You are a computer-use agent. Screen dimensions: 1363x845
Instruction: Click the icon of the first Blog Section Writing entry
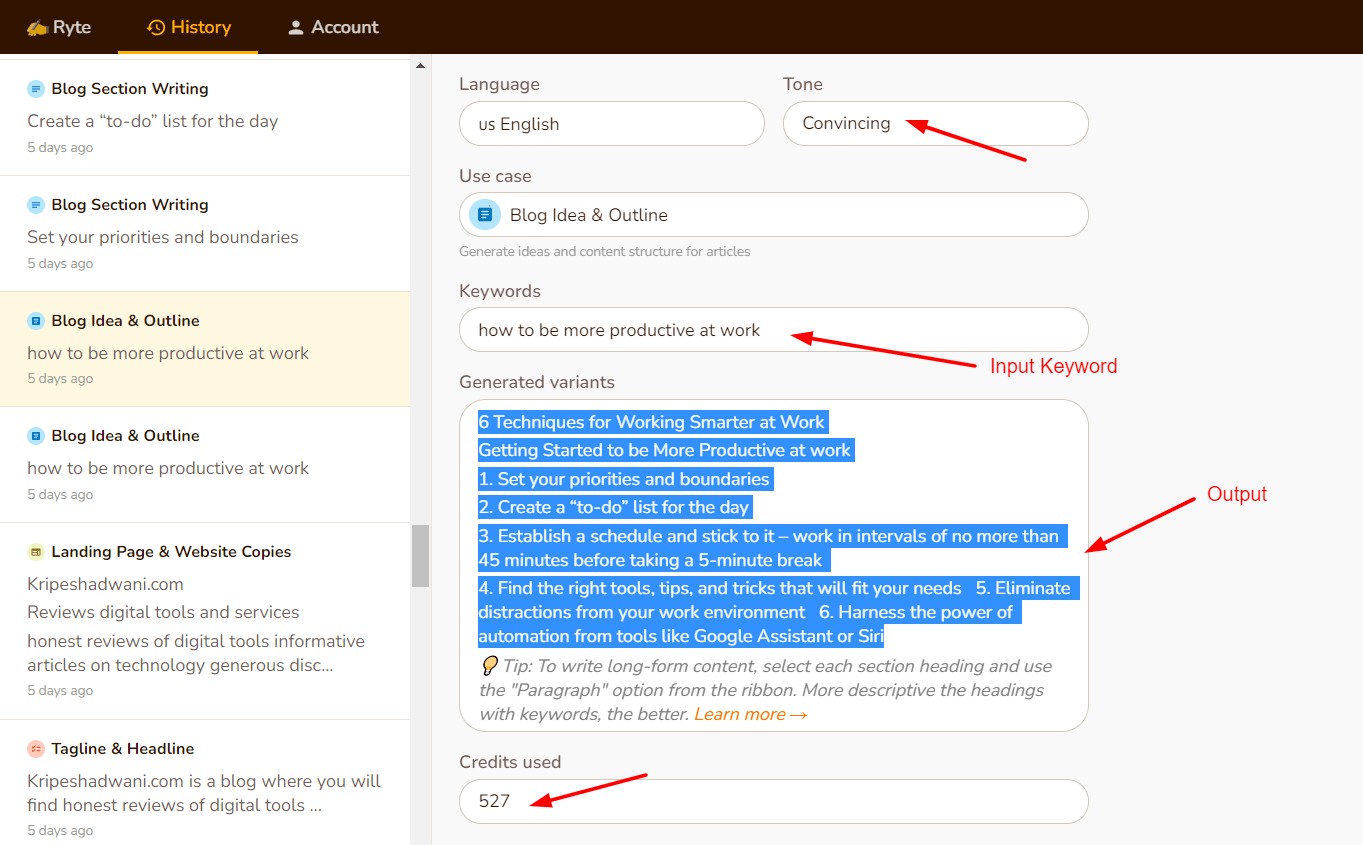click(x=36, y=89)
